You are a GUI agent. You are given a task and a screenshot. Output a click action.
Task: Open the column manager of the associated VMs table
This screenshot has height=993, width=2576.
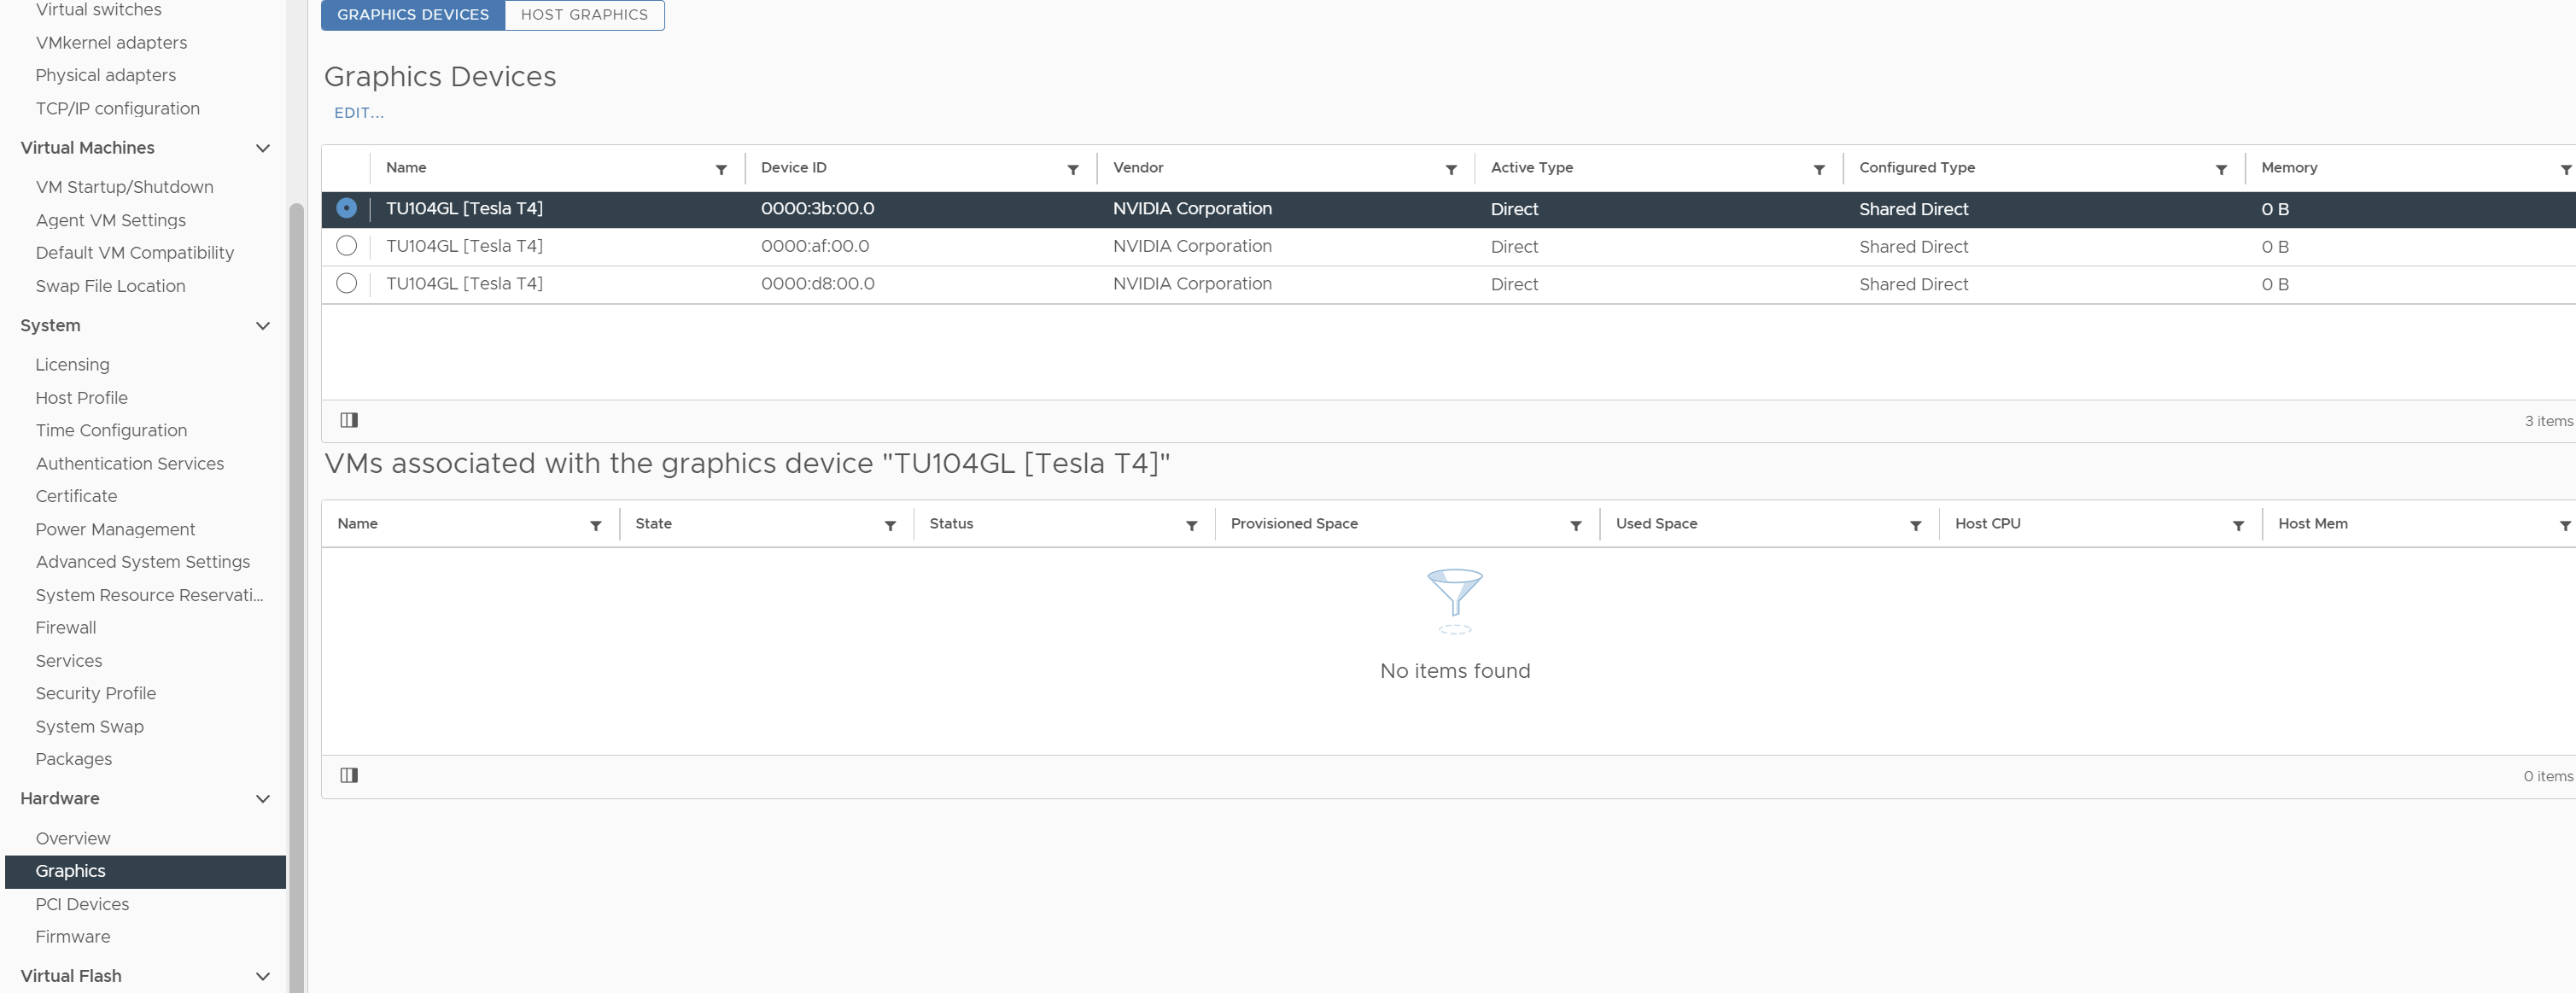coord(348,774)
